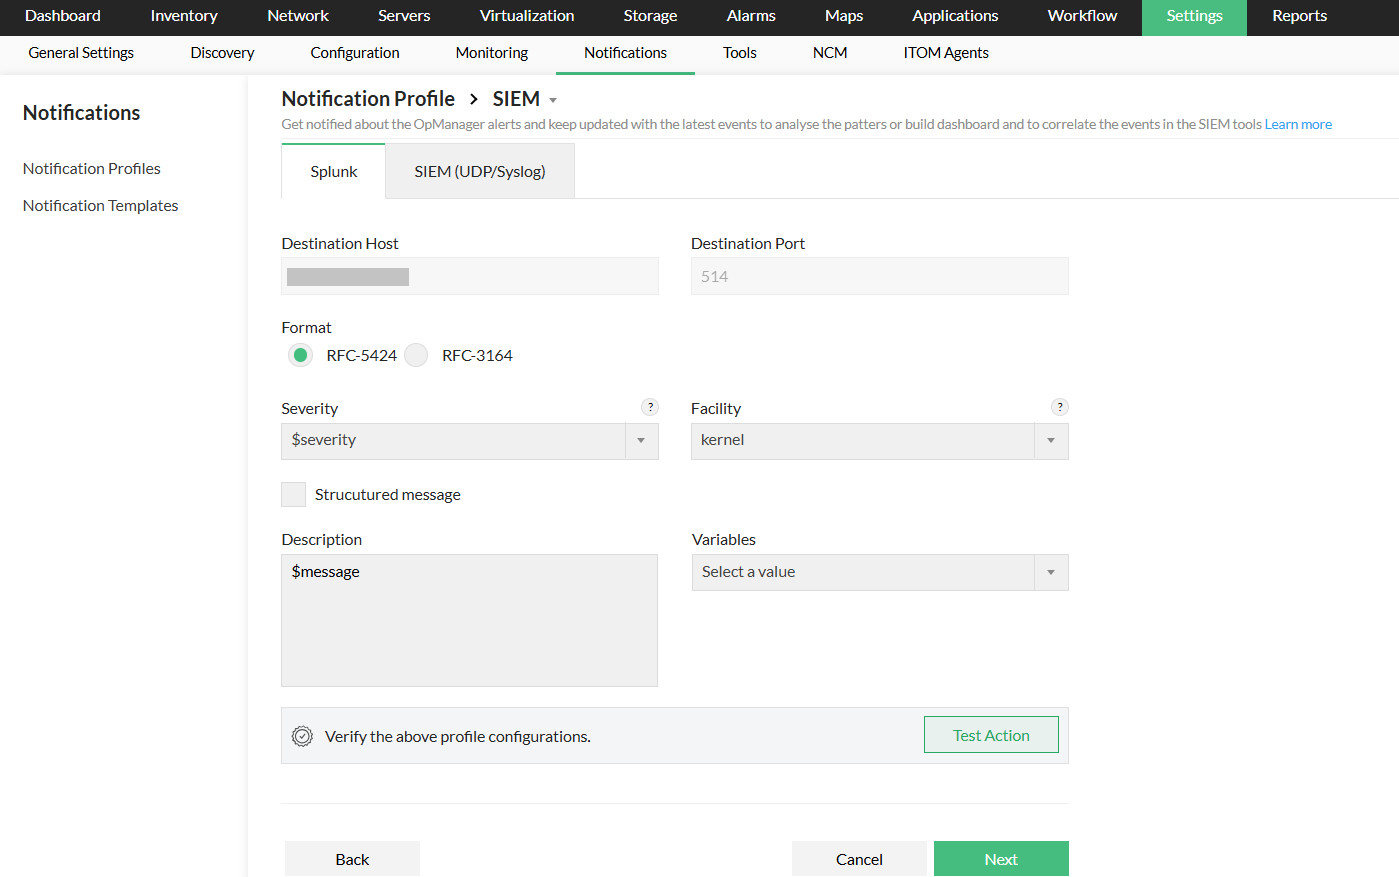
Task: Go to the Storage menu
Action: (x=650, y=16)
